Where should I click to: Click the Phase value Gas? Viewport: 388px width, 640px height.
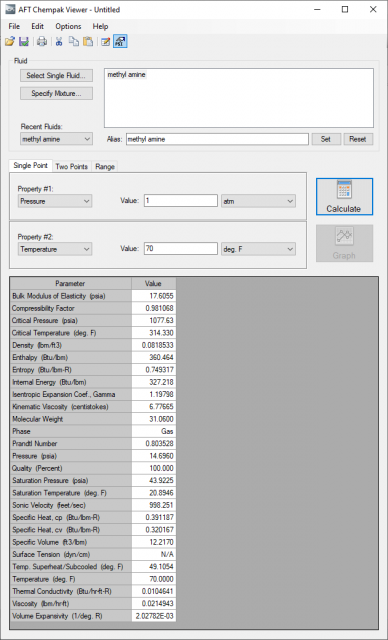153,431
